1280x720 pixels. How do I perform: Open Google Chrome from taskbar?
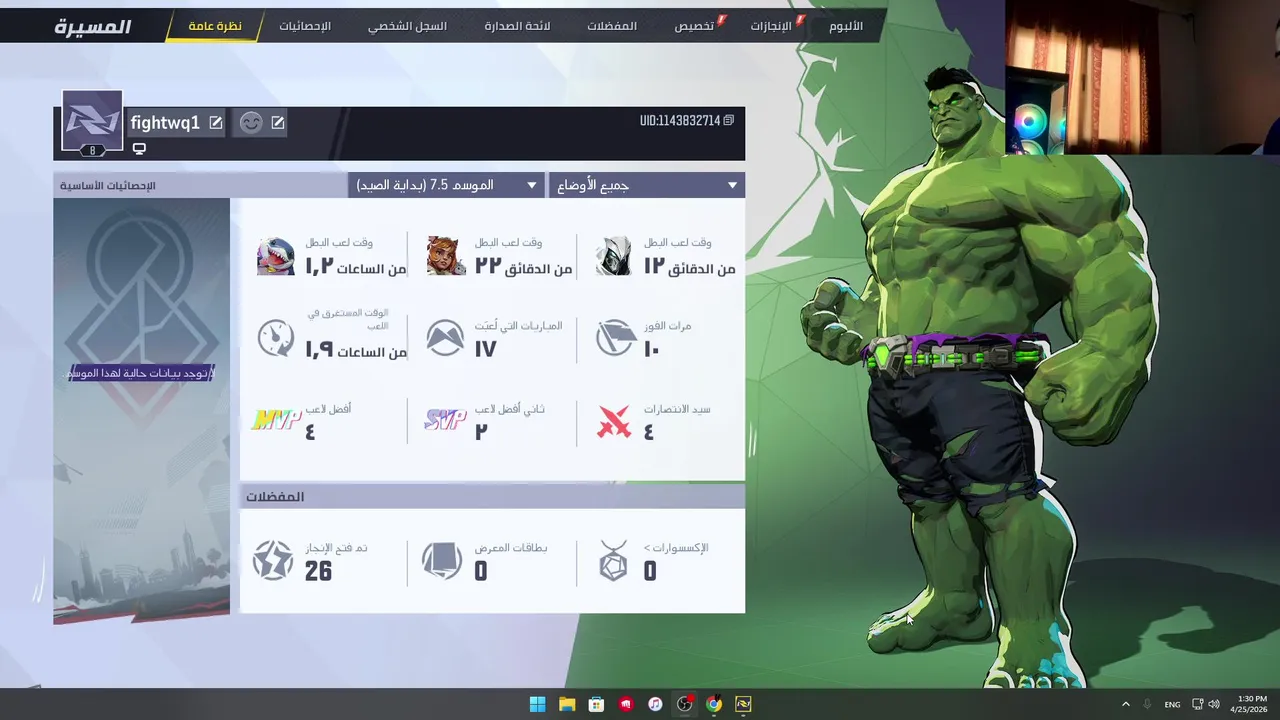[714, 704]
